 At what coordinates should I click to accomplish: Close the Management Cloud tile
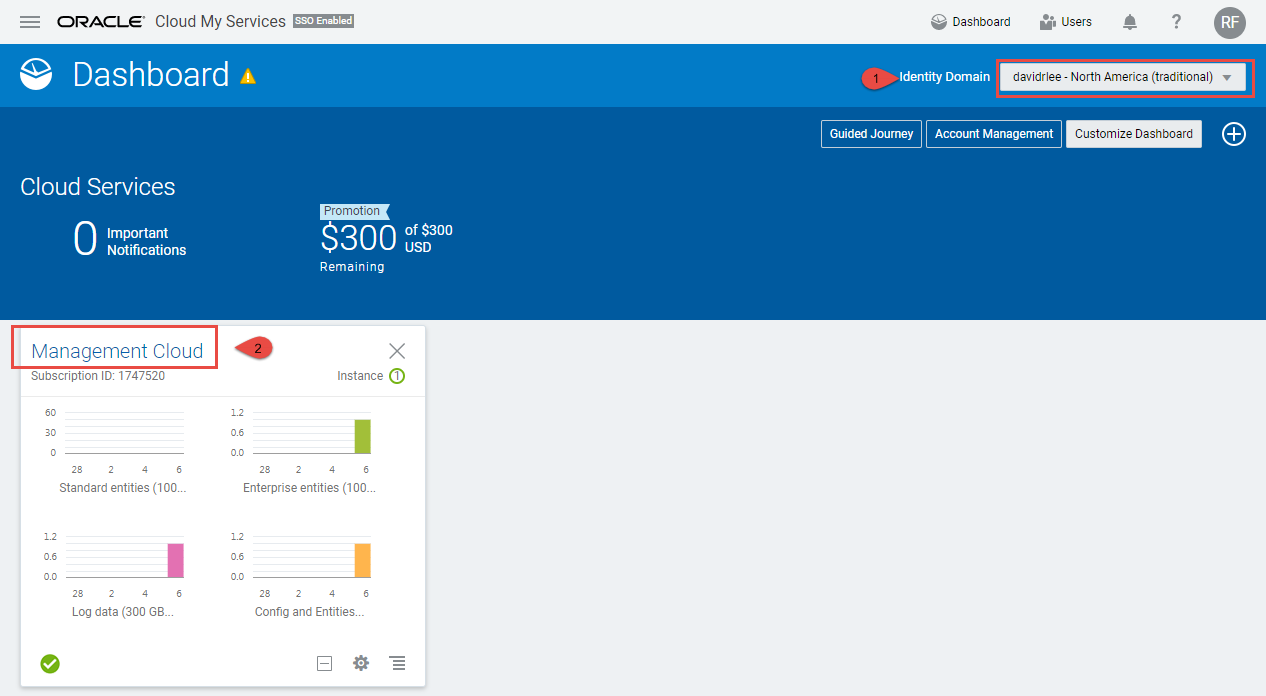pyautogui.click(x=397, y=350)
